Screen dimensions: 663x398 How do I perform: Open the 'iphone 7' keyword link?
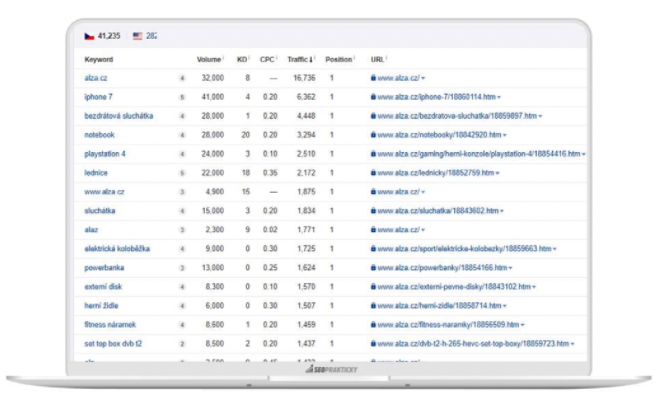[98, 97]
